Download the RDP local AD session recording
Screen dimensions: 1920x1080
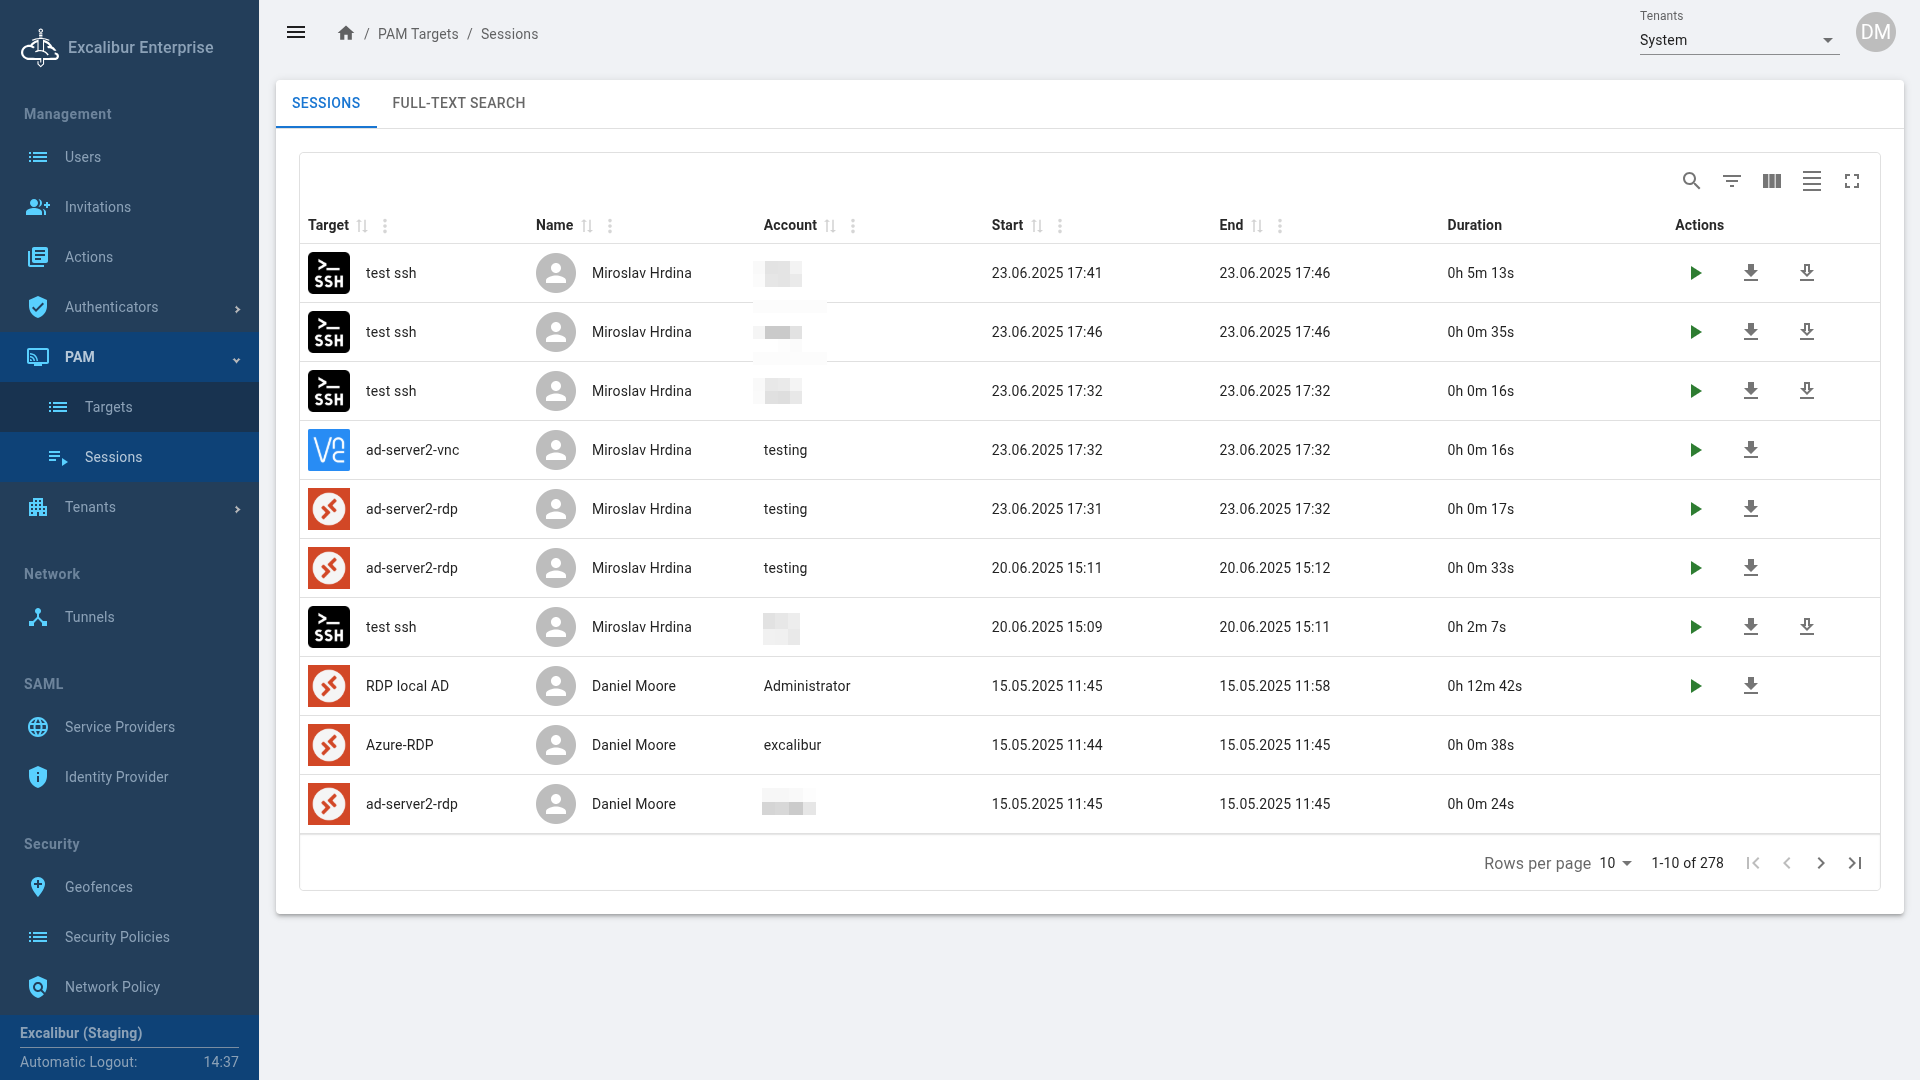pos(1750,686)
